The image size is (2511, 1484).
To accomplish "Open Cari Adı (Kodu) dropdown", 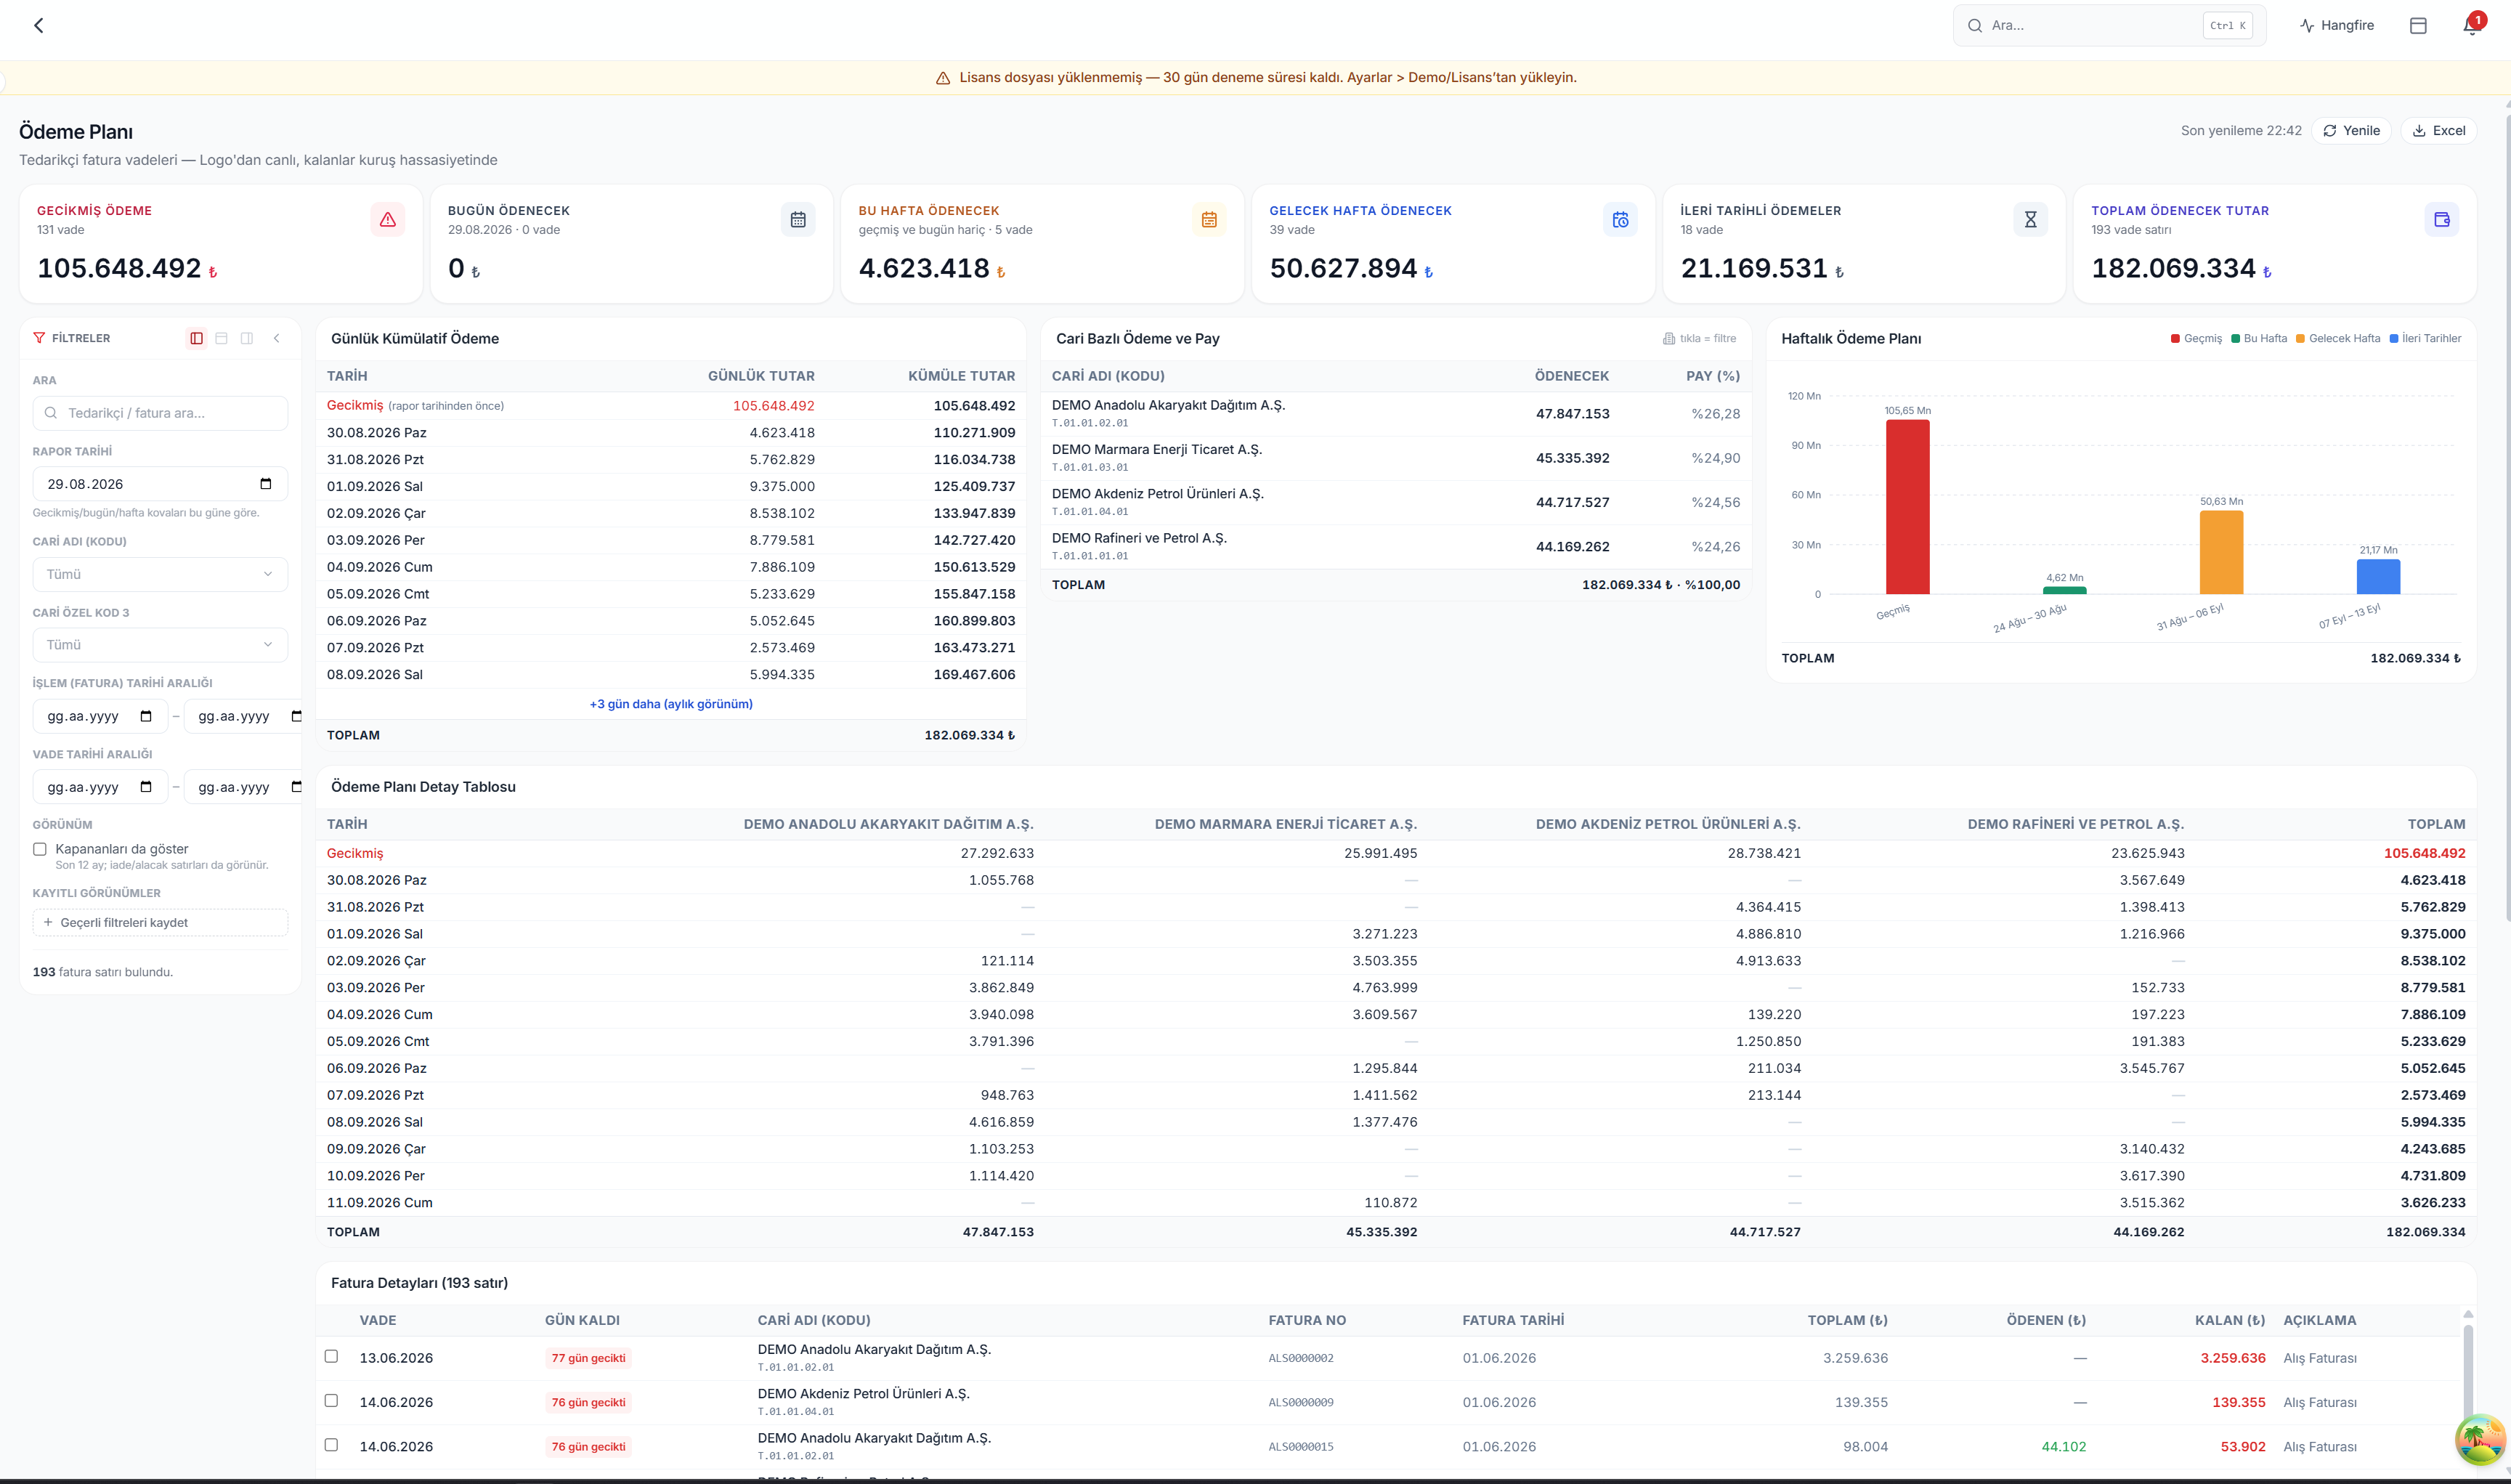I will (x=160, y=574).
